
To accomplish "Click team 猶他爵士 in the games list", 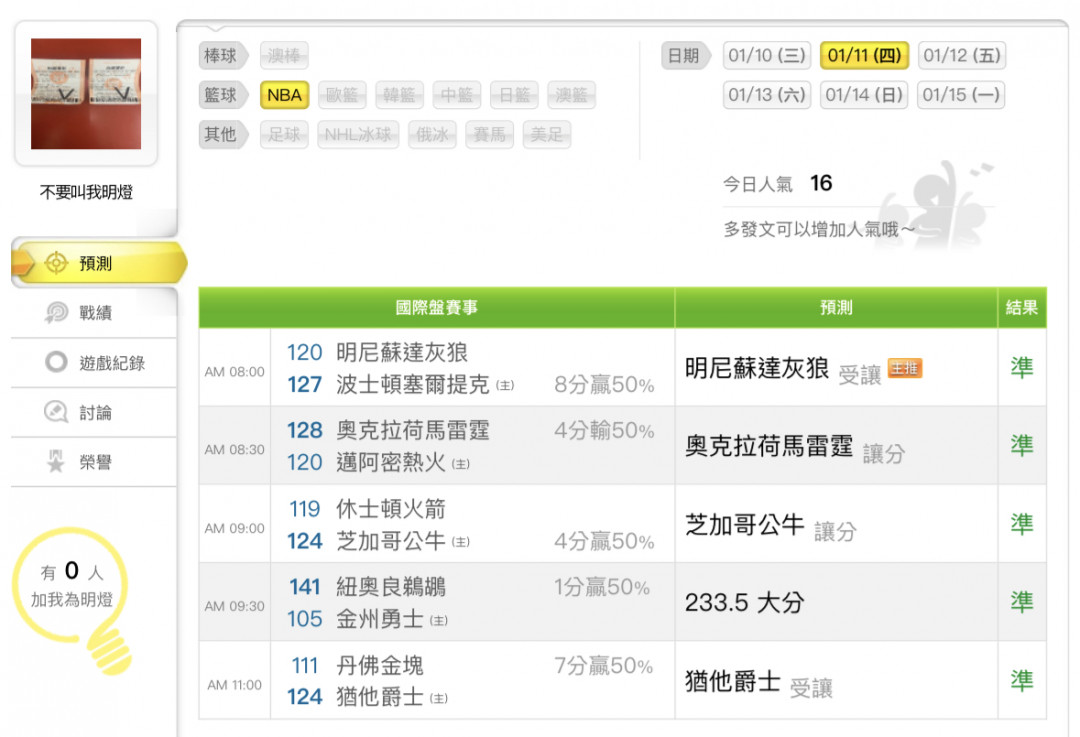I will coord(380,697).
